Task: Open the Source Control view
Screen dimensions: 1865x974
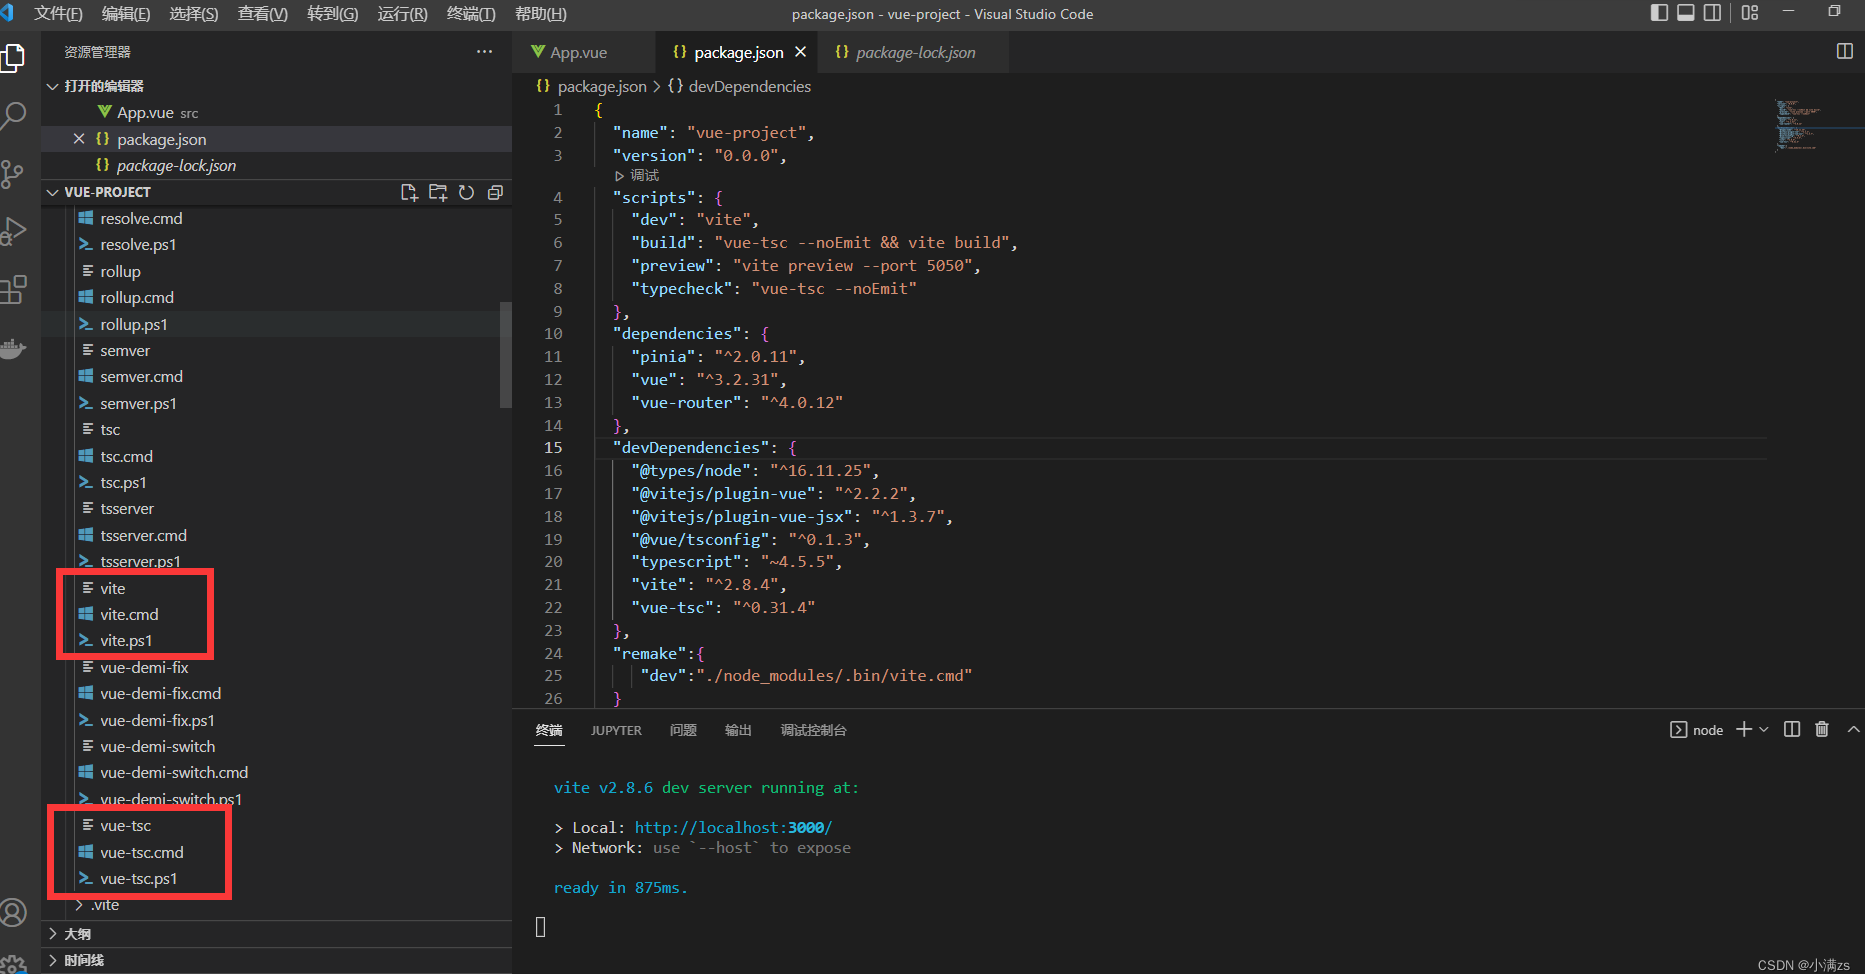Action: pyautogui.click(x=13, y=174)
